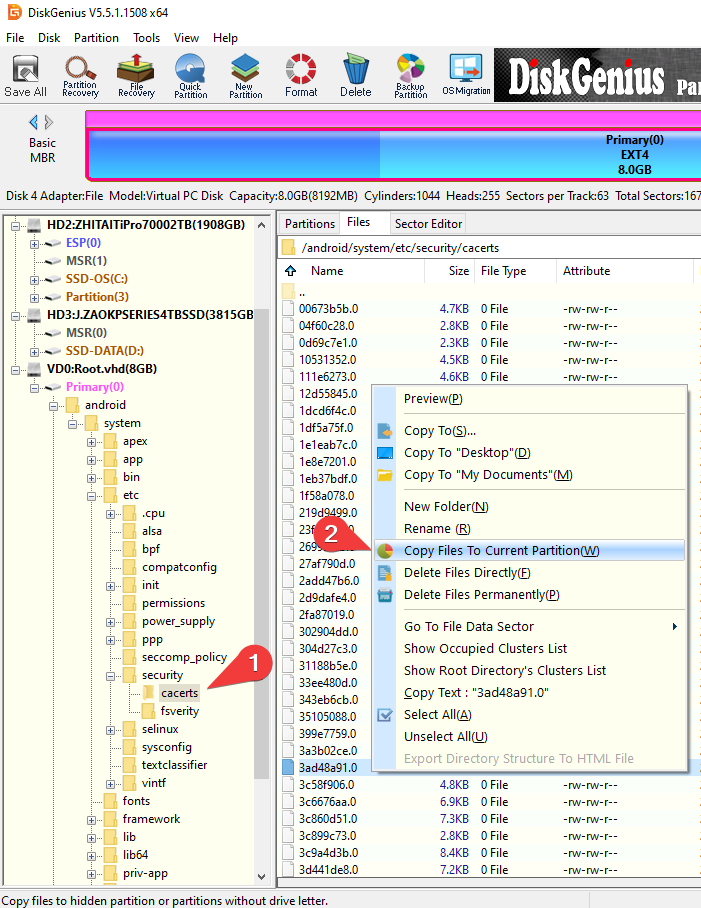
Task: Click the Save All toolbar icon
Action: [x=25, y=75]
